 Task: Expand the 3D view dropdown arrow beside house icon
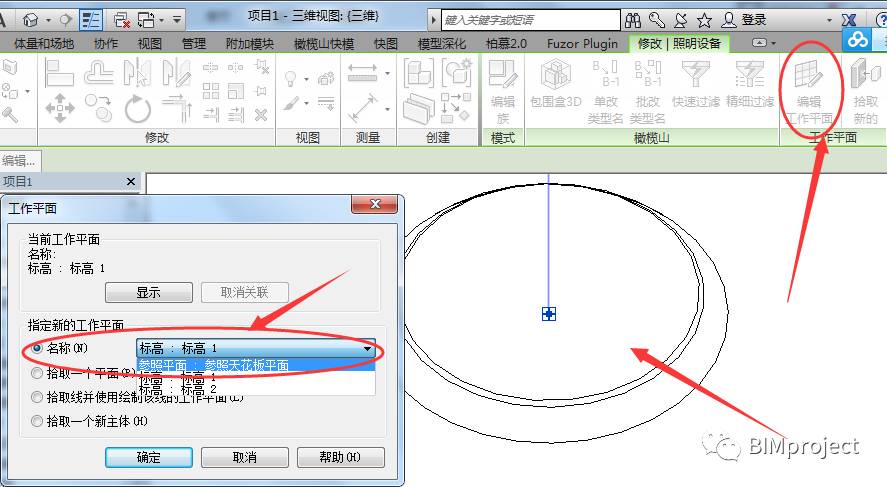click(x=49, y=20)
